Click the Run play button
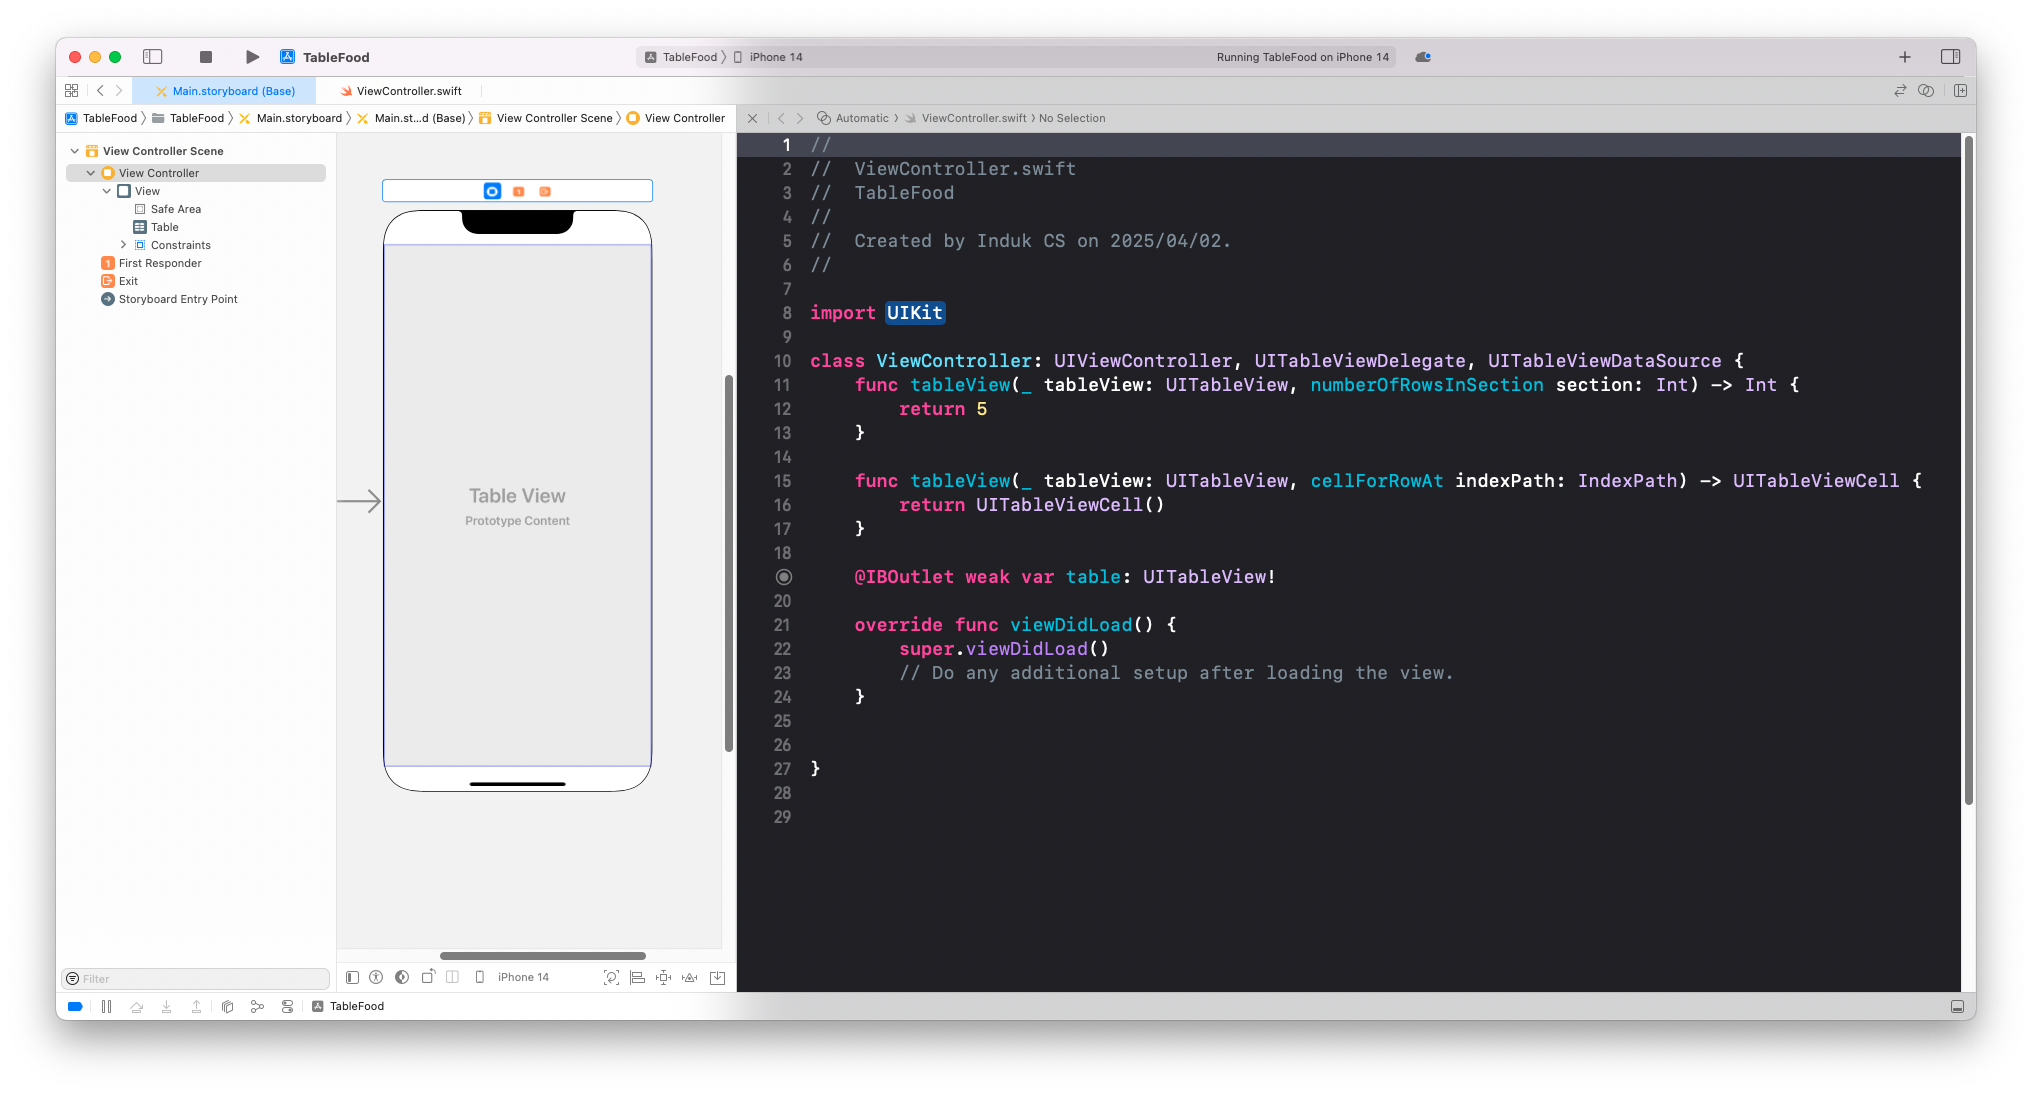 (x=252, y=57)
